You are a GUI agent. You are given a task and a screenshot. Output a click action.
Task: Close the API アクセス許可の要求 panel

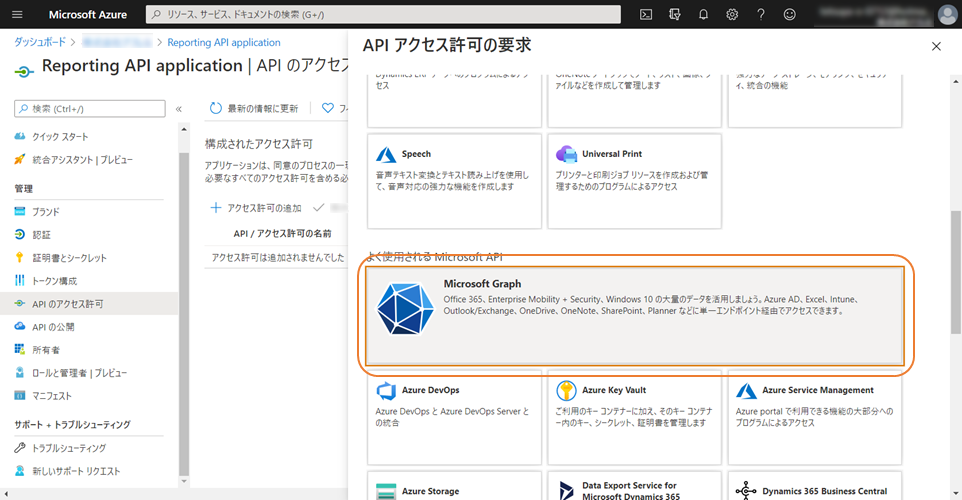tap(936, 46)
